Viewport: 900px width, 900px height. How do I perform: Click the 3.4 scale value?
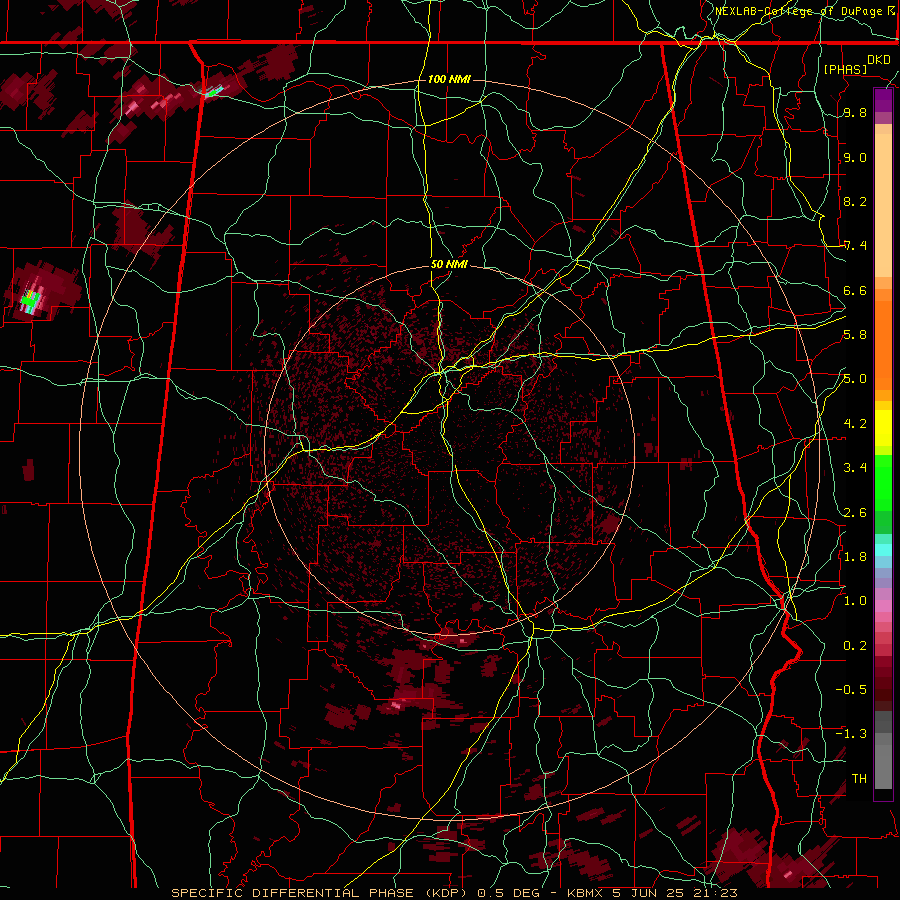tap(855, 468)
